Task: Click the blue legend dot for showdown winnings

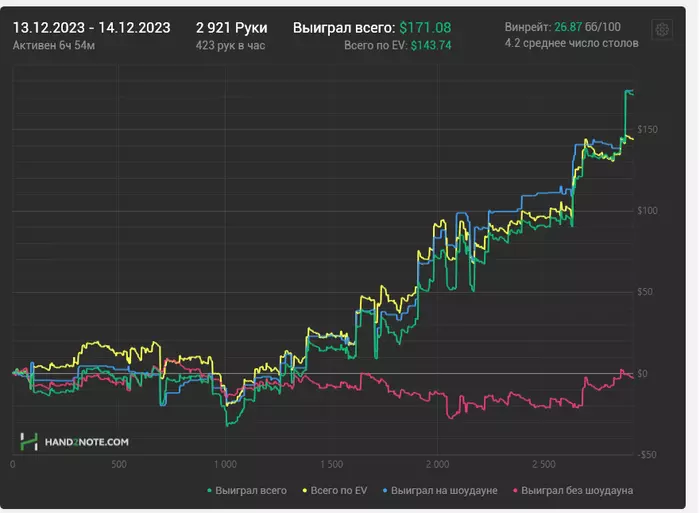Action: (385, 491)
